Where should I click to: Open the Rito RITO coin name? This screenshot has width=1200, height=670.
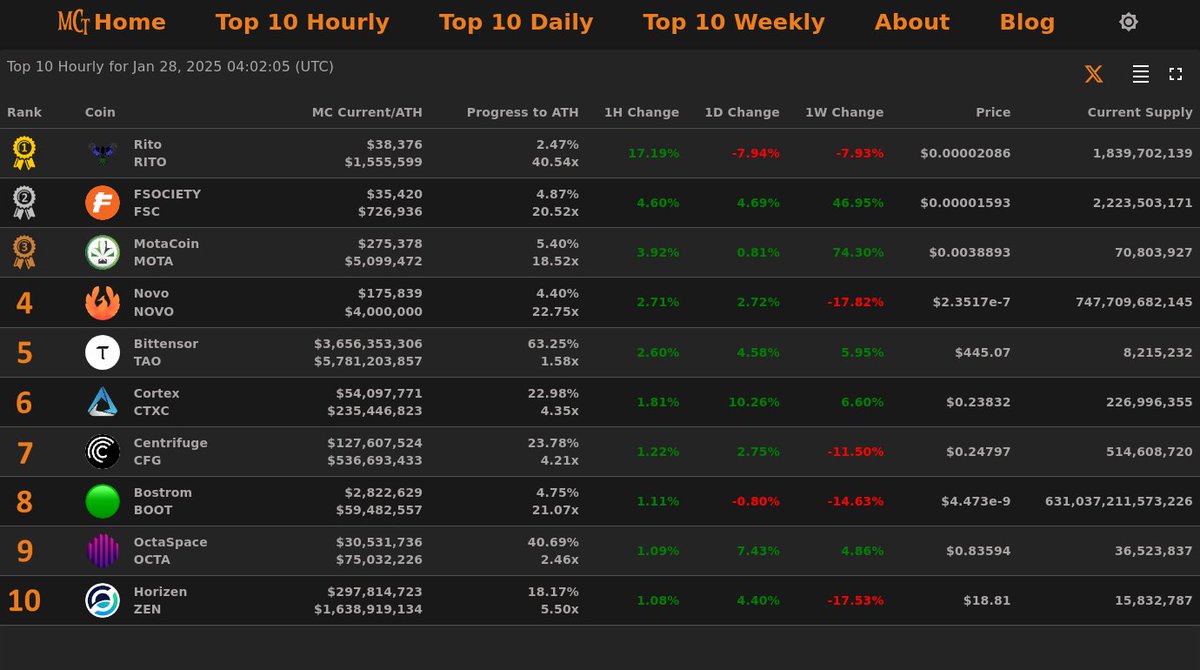point(150,153)
